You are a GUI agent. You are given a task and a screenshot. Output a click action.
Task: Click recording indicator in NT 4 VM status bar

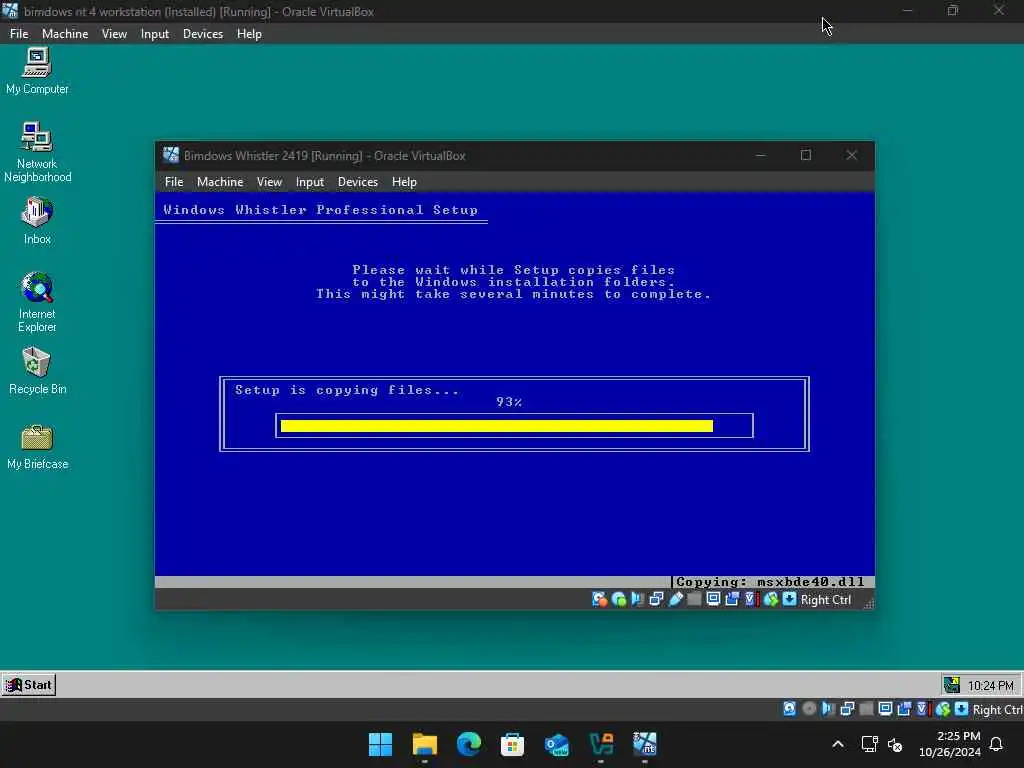pyautogui.click(x=904, y=709)
